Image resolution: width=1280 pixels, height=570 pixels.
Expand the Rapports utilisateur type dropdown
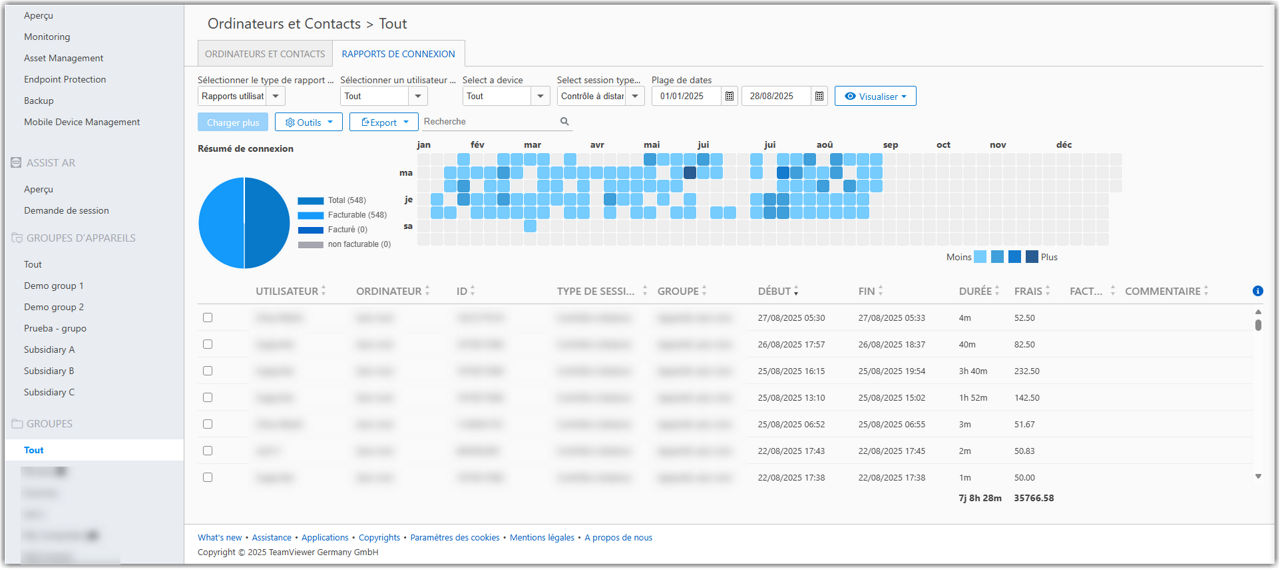coord(242,96)
